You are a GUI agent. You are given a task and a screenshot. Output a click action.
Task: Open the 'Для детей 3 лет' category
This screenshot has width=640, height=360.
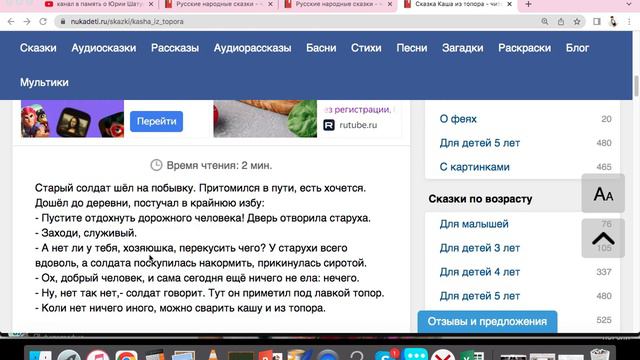tap(480, 248)
